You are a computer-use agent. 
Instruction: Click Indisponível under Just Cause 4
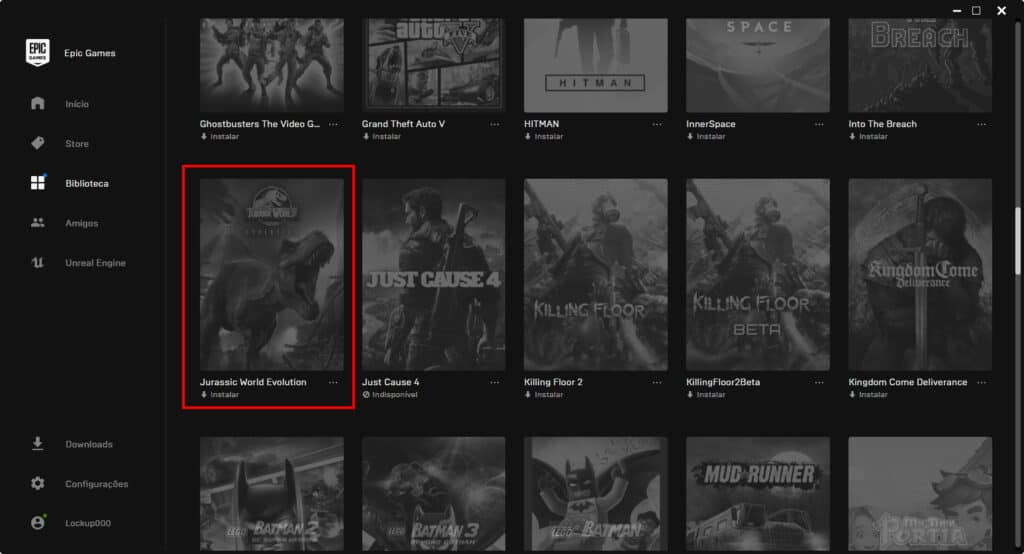coord(395,395)
